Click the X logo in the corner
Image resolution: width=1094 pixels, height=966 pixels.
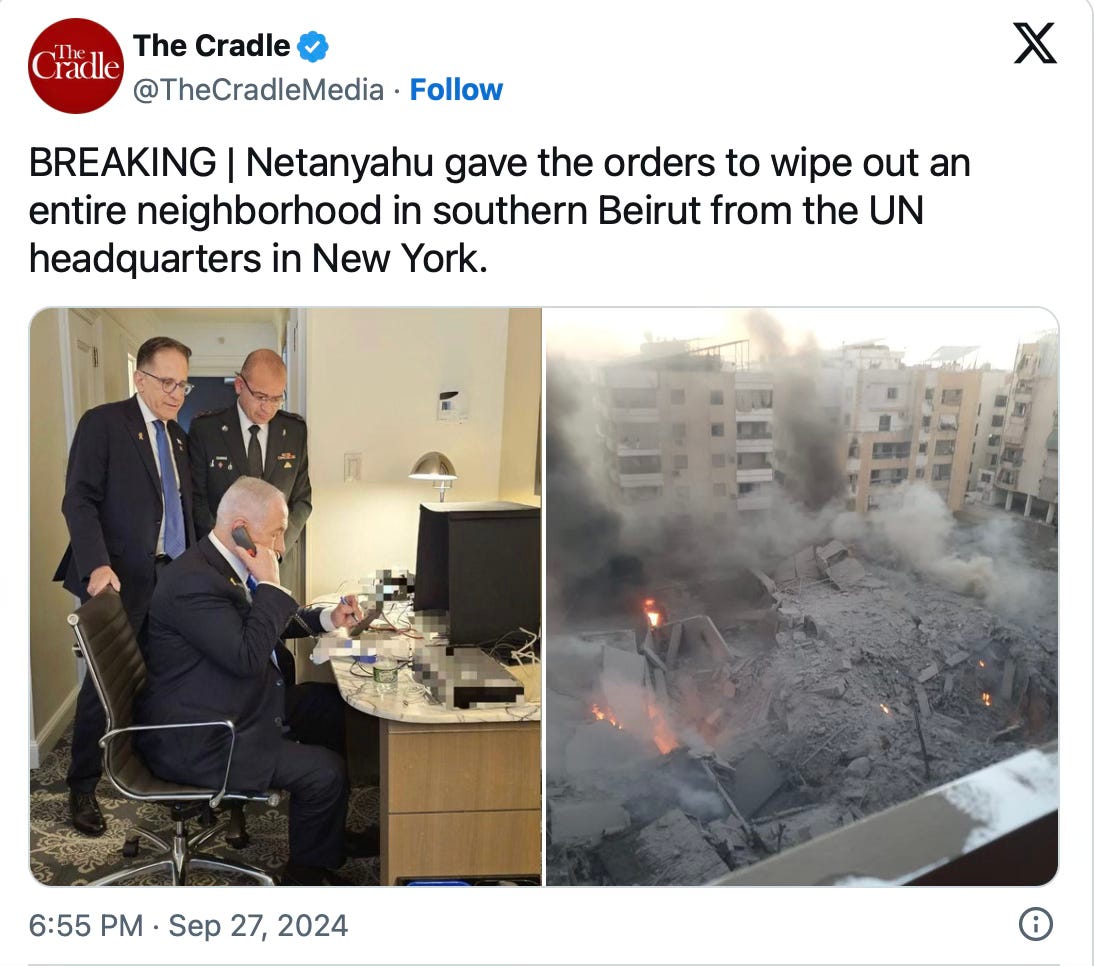click(1035, 43)
